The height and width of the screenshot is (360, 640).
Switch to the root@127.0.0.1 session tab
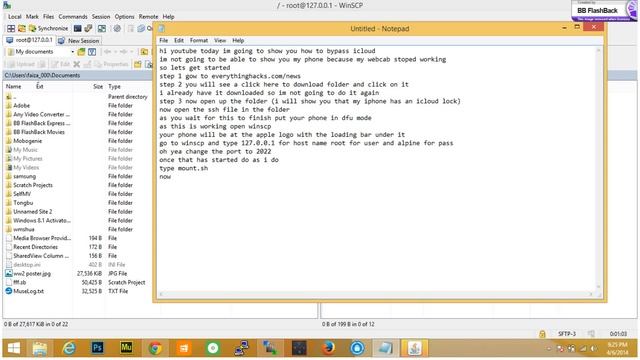29,40
